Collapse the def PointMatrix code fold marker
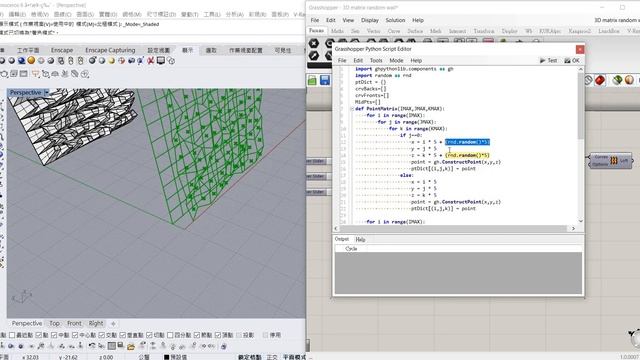The image size is (640, 360). point(352,109)
